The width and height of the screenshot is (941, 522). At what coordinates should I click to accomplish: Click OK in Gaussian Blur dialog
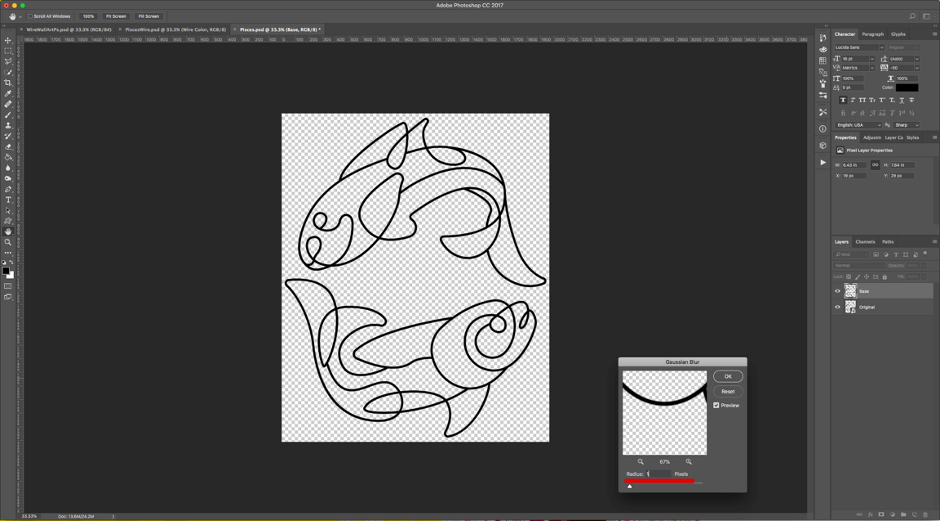point(728,376)
